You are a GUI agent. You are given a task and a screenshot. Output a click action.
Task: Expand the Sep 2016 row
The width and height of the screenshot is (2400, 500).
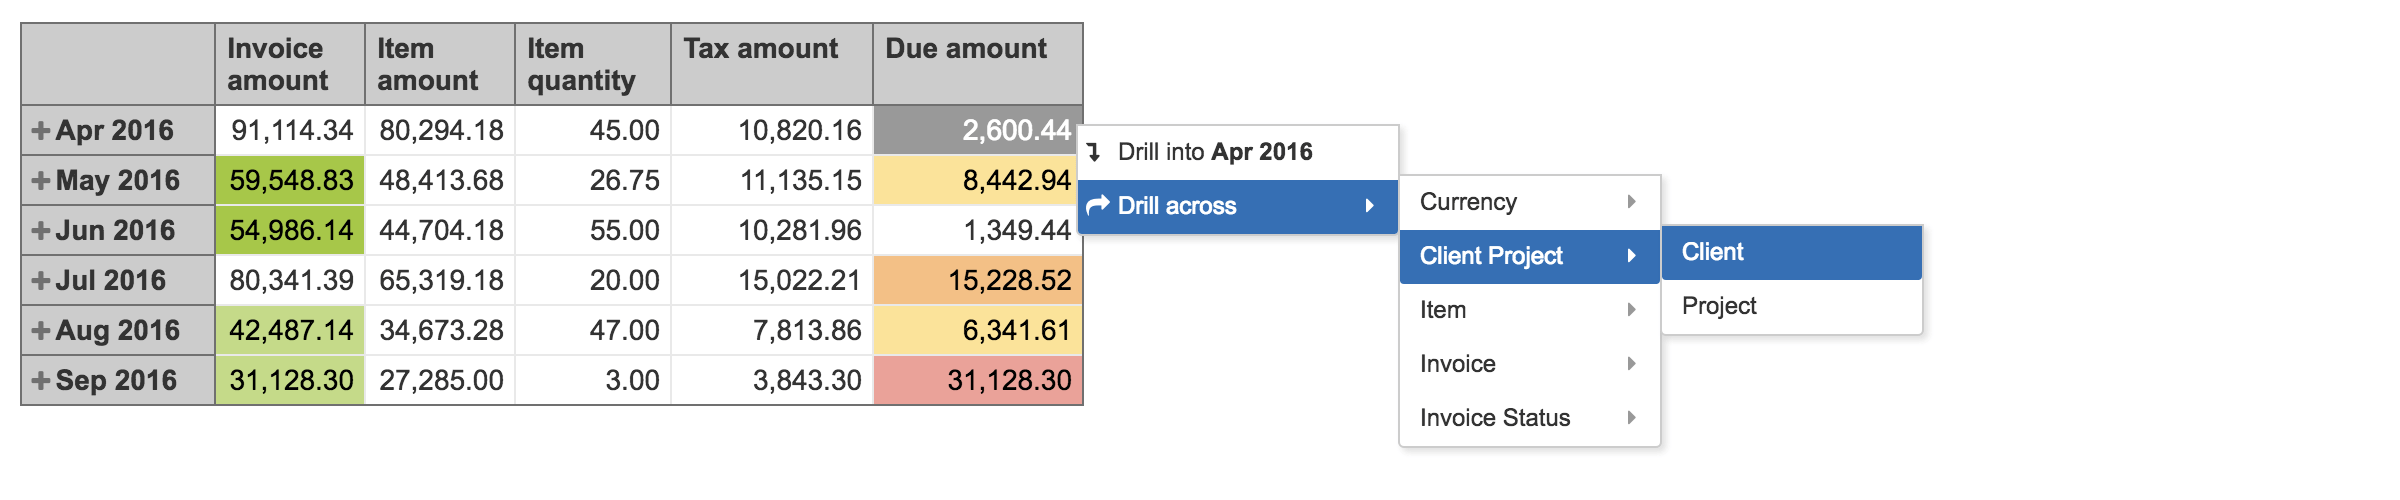coord(40,381)
